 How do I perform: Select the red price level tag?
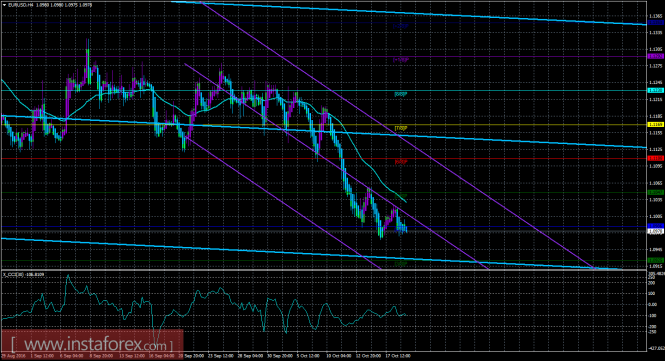click(656, 158)
